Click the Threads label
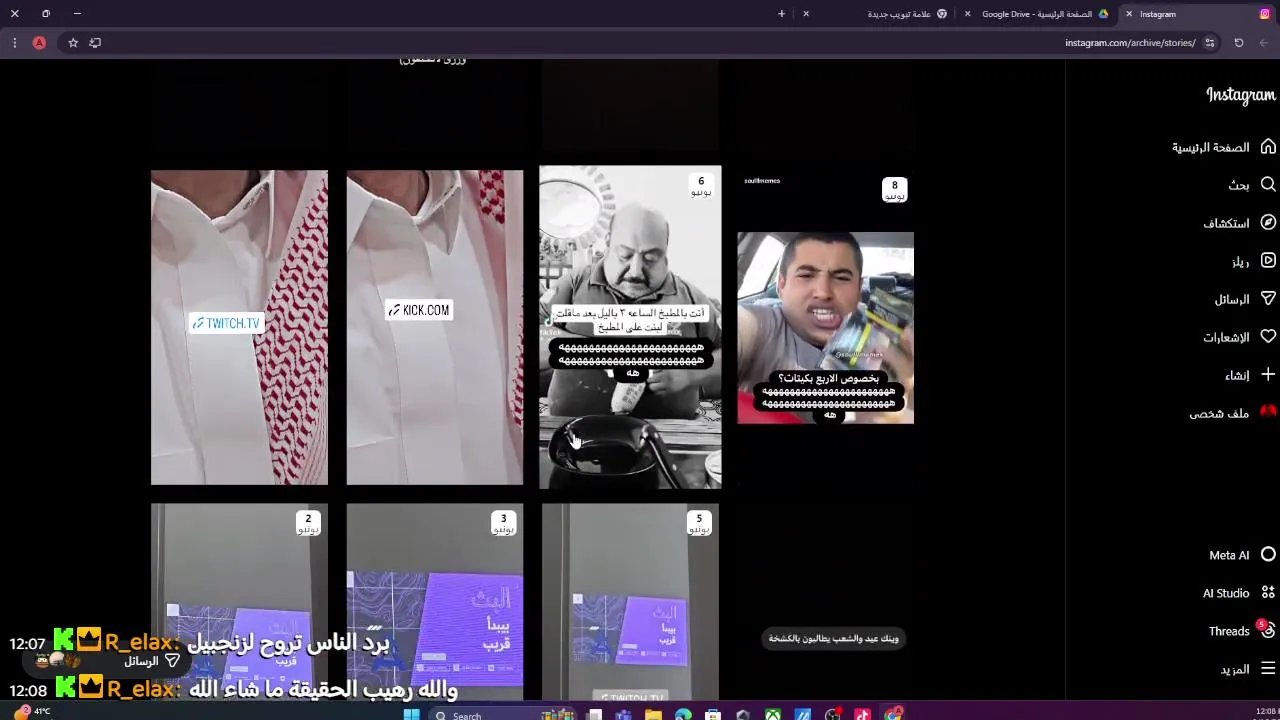1280x720 pixels. tap(1229, 631)
